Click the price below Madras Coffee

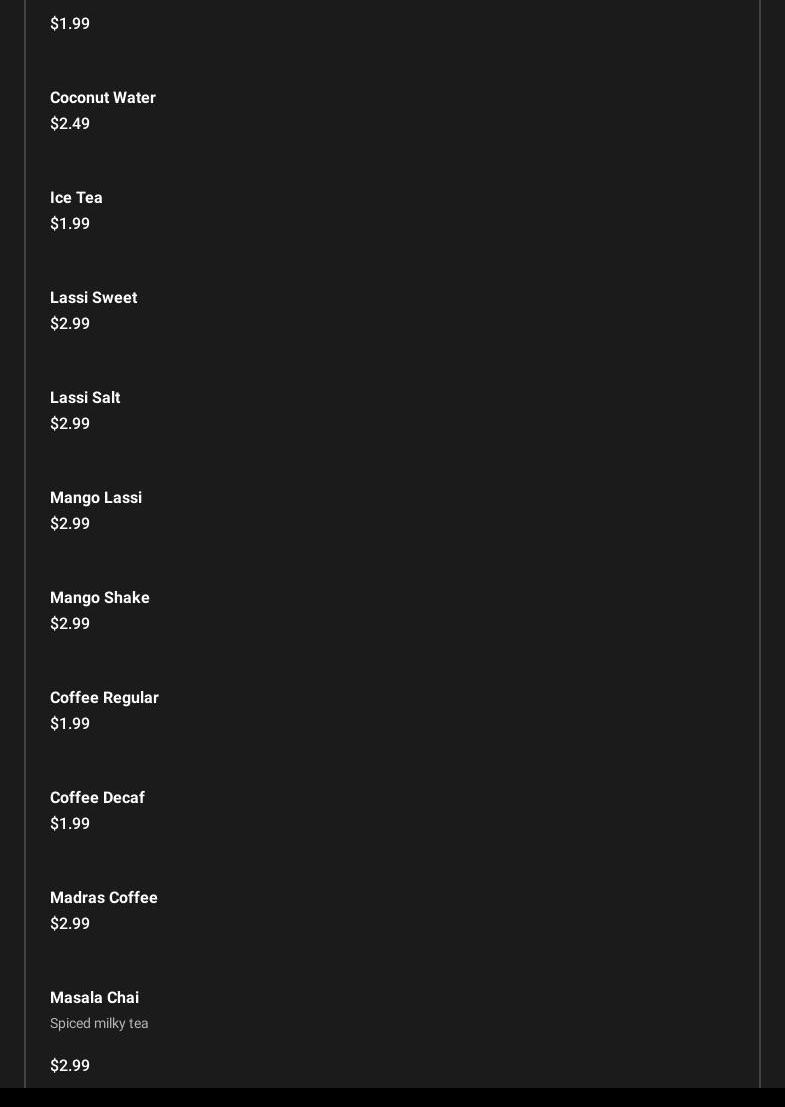pyautogui.click(x=70, y=924)
